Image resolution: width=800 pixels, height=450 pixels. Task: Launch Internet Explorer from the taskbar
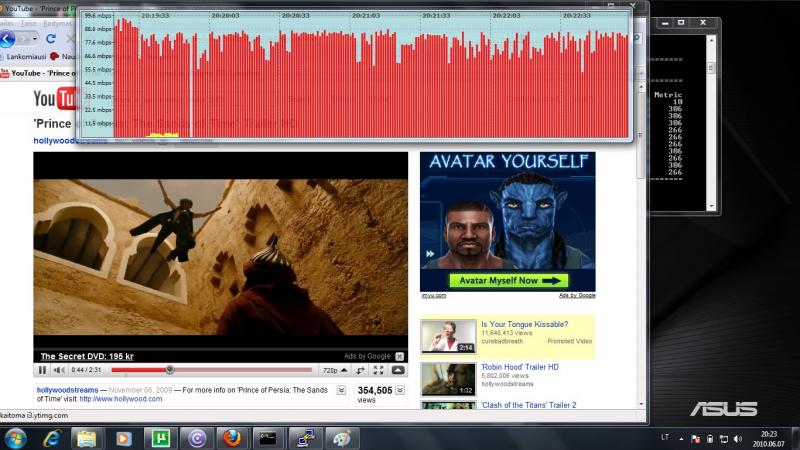pyautogui.click(x=52, y=438)
